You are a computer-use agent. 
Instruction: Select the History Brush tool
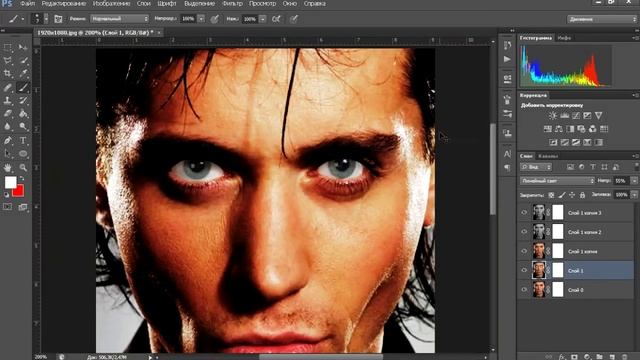23,100
